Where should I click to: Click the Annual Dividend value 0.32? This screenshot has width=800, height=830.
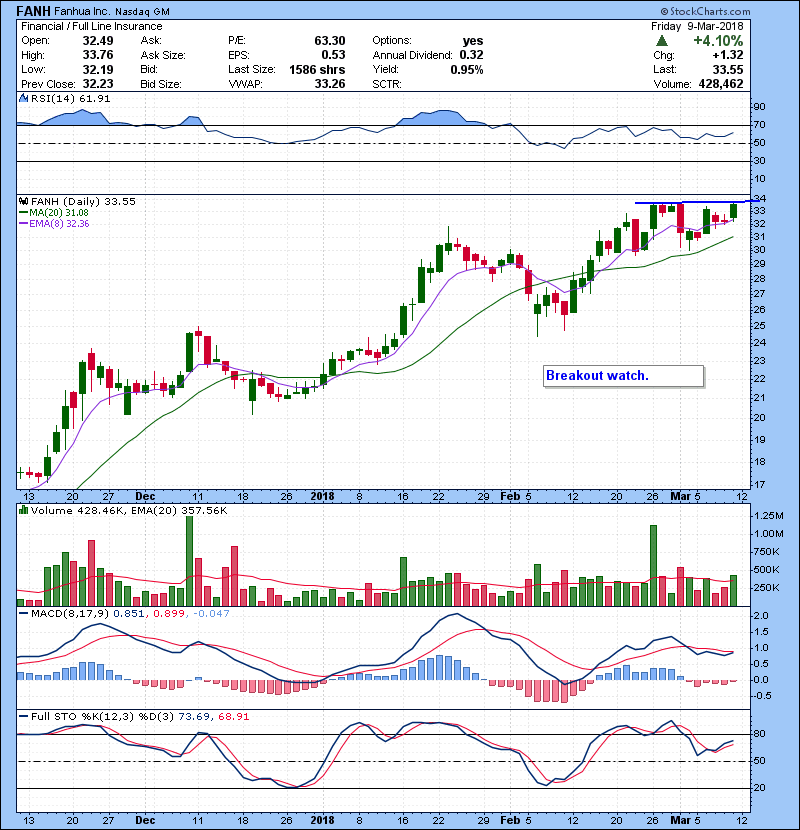pos(471,55)
